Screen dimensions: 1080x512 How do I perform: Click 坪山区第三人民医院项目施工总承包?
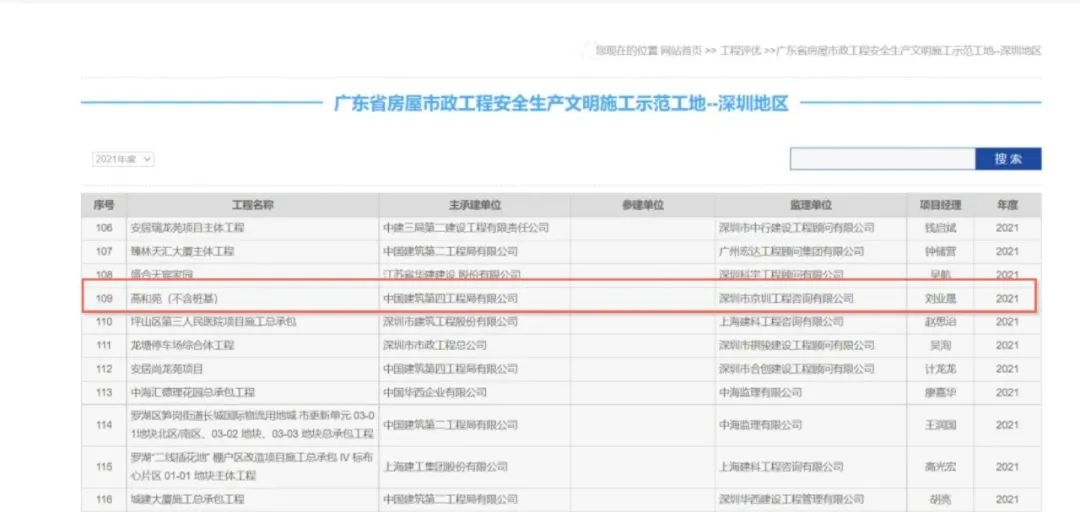pyautogui.click(x=214, y=322)
